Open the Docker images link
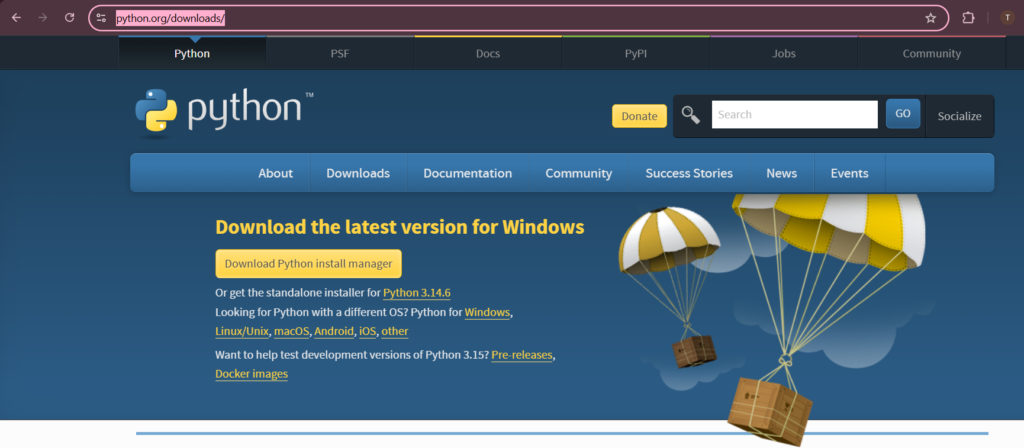The image size is (1024, 448). click(x=251, y=374)
